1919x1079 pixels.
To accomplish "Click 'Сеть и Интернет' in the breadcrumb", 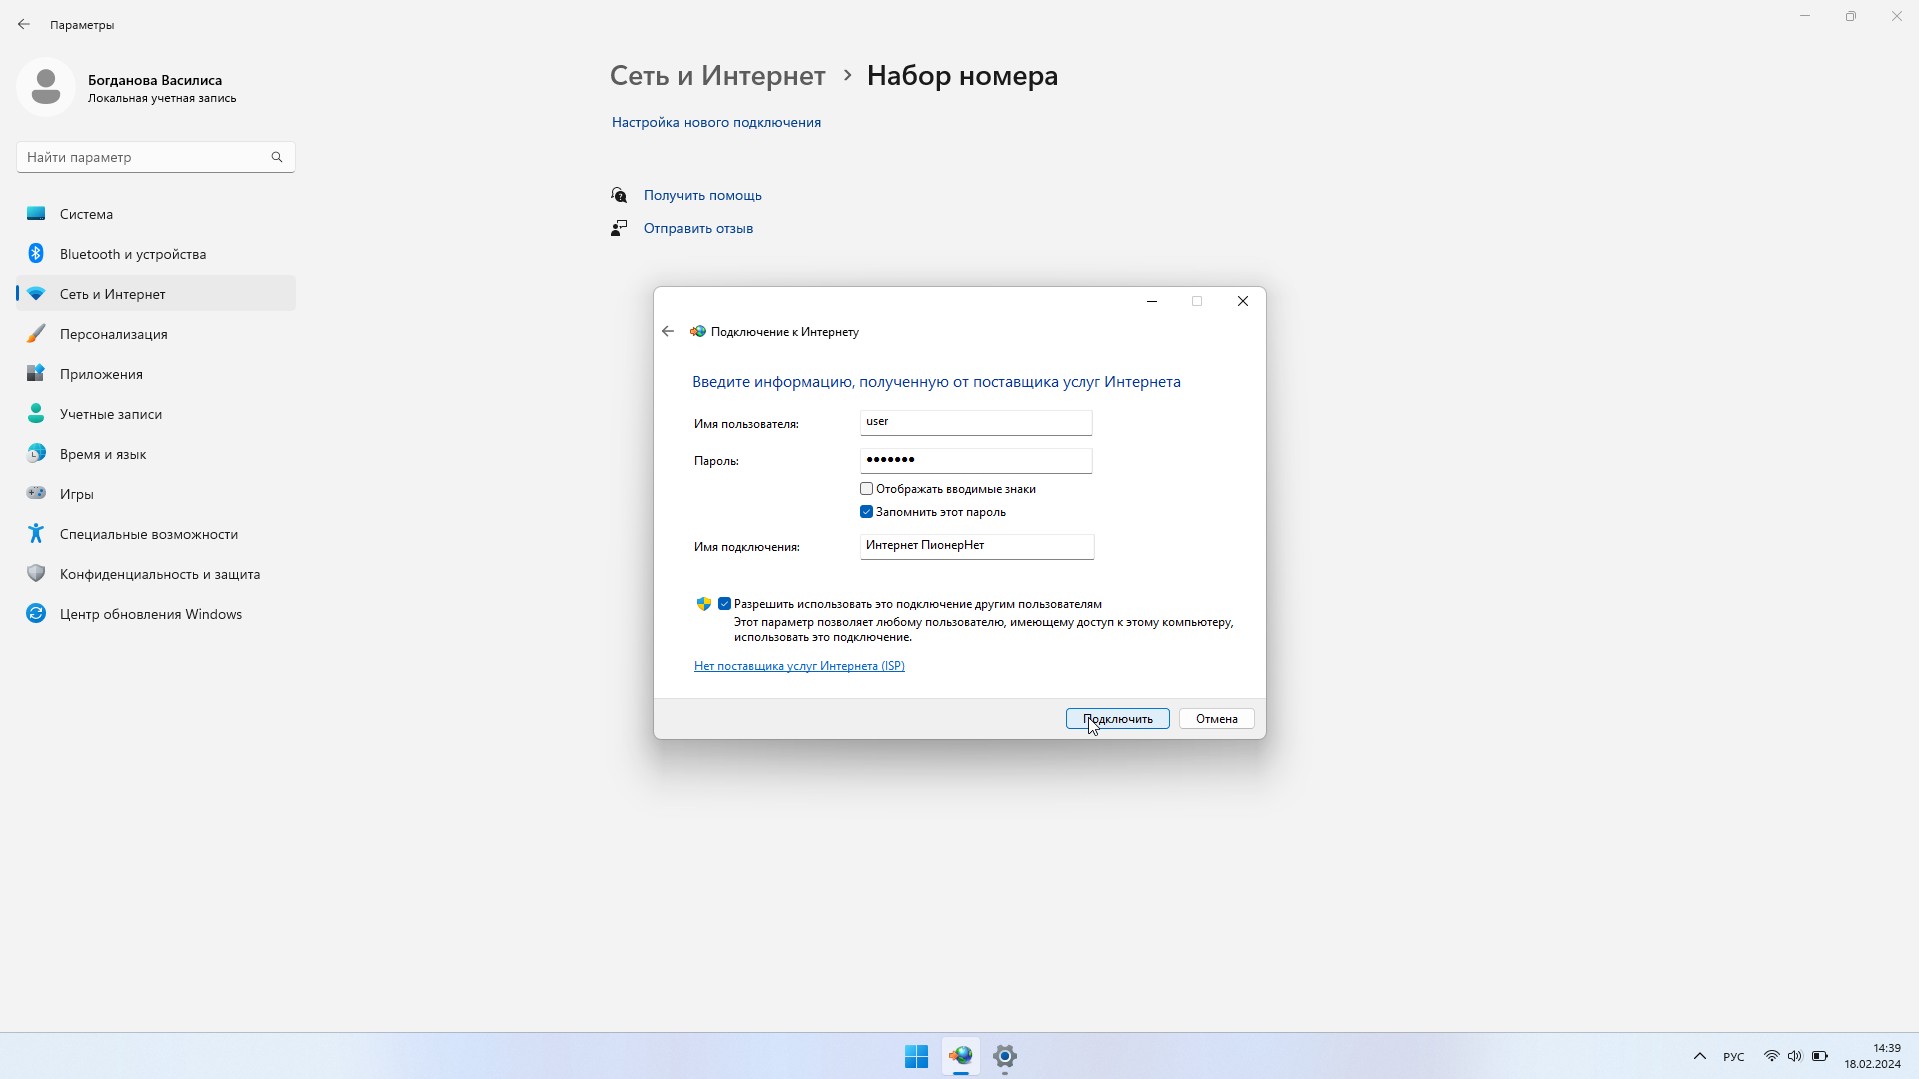I will pyautogui.click(x=717, y=76).
